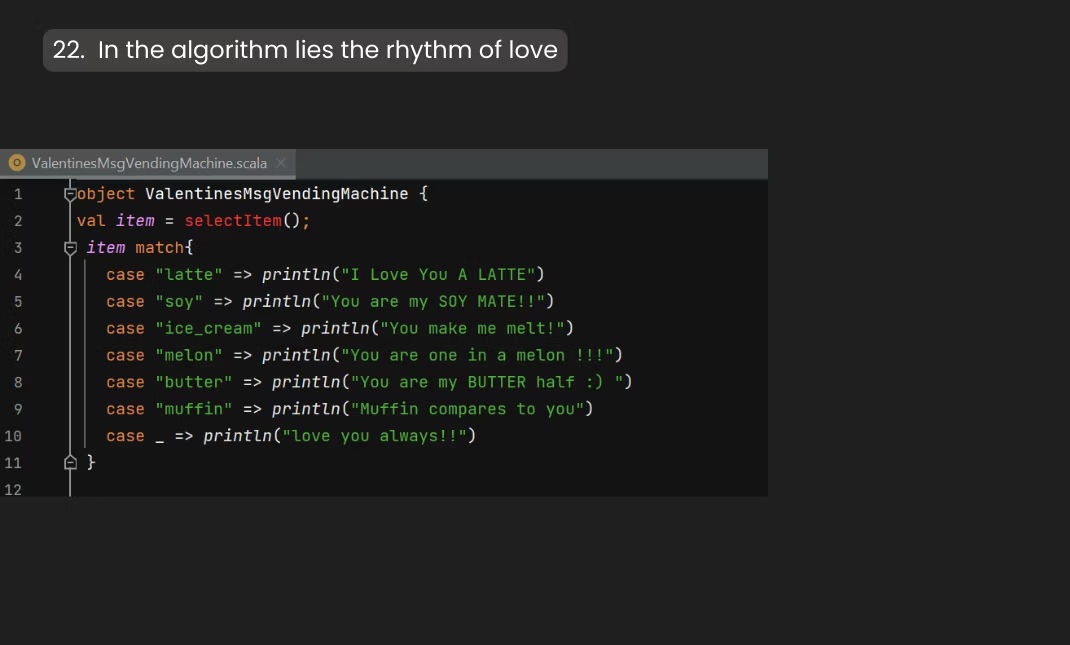Click line number 7 in gutter
Viewport: 1070px width, 645px height.
[x=18, y=356]
